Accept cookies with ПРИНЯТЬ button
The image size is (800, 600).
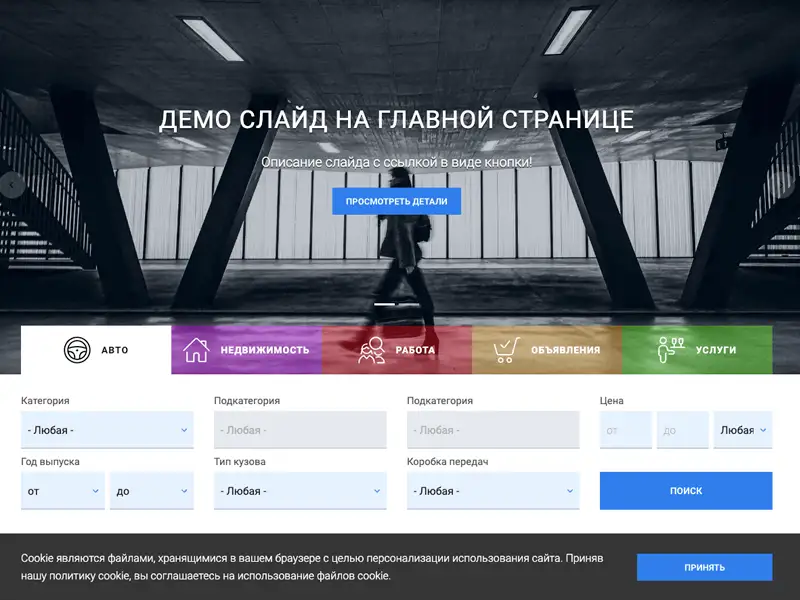point(705,567)
